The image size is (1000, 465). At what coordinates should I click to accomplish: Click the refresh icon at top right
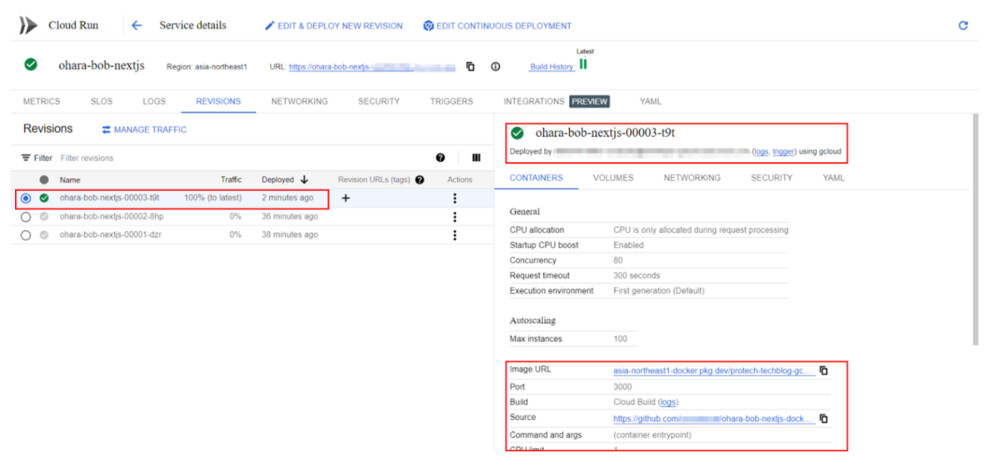point(963,26)
